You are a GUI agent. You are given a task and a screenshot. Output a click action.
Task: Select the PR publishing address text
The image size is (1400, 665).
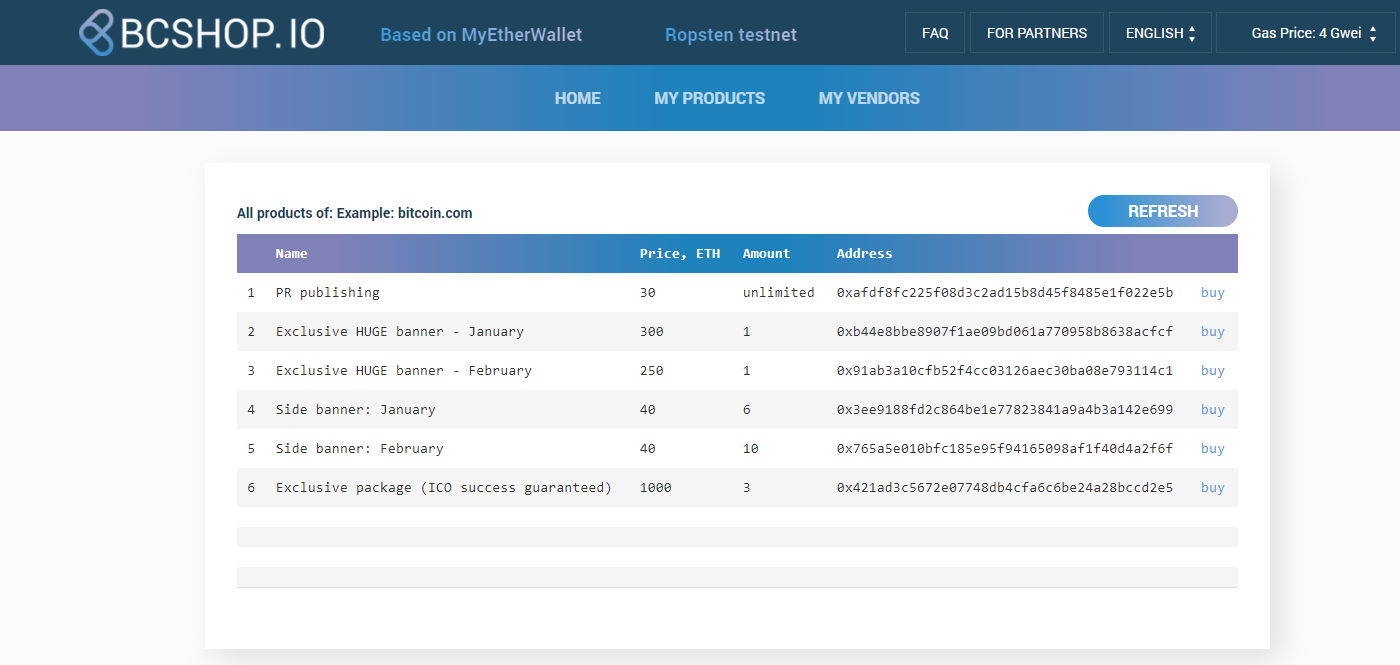click(x=1005, y=293)
